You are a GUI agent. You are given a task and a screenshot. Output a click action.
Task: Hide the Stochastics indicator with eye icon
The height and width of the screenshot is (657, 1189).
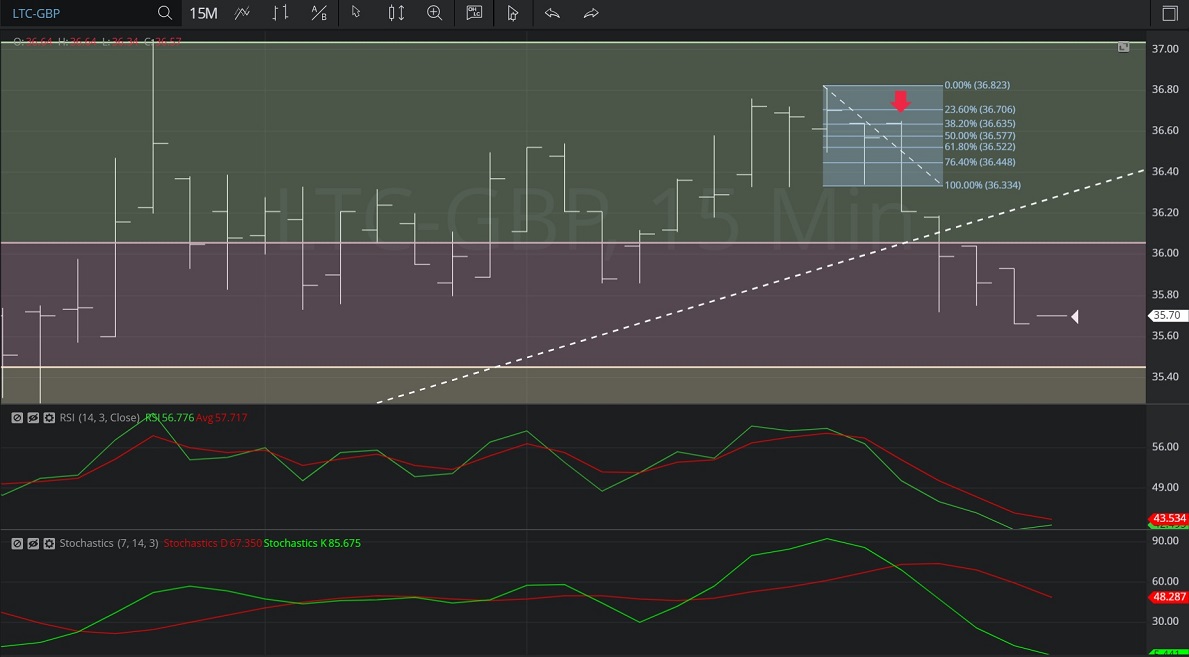33,543
